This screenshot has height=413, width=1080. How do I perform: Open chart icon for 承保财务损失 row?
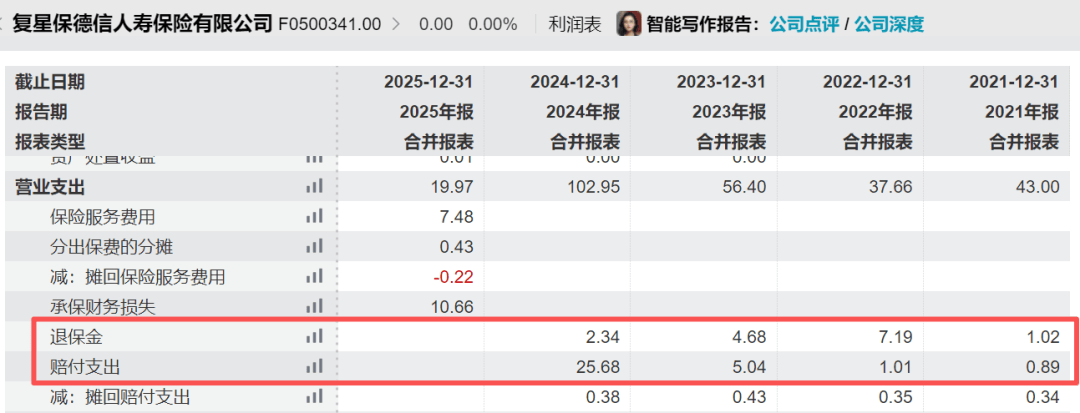point(314,306)
